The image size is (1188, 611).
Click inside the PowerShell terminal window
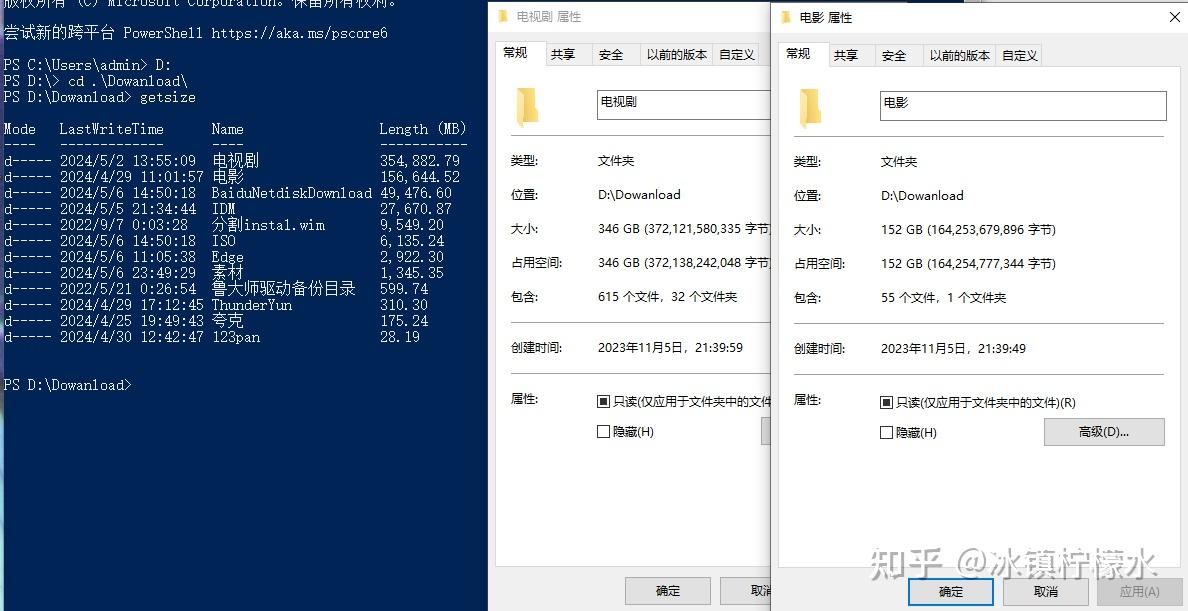[x=240, y=450]
